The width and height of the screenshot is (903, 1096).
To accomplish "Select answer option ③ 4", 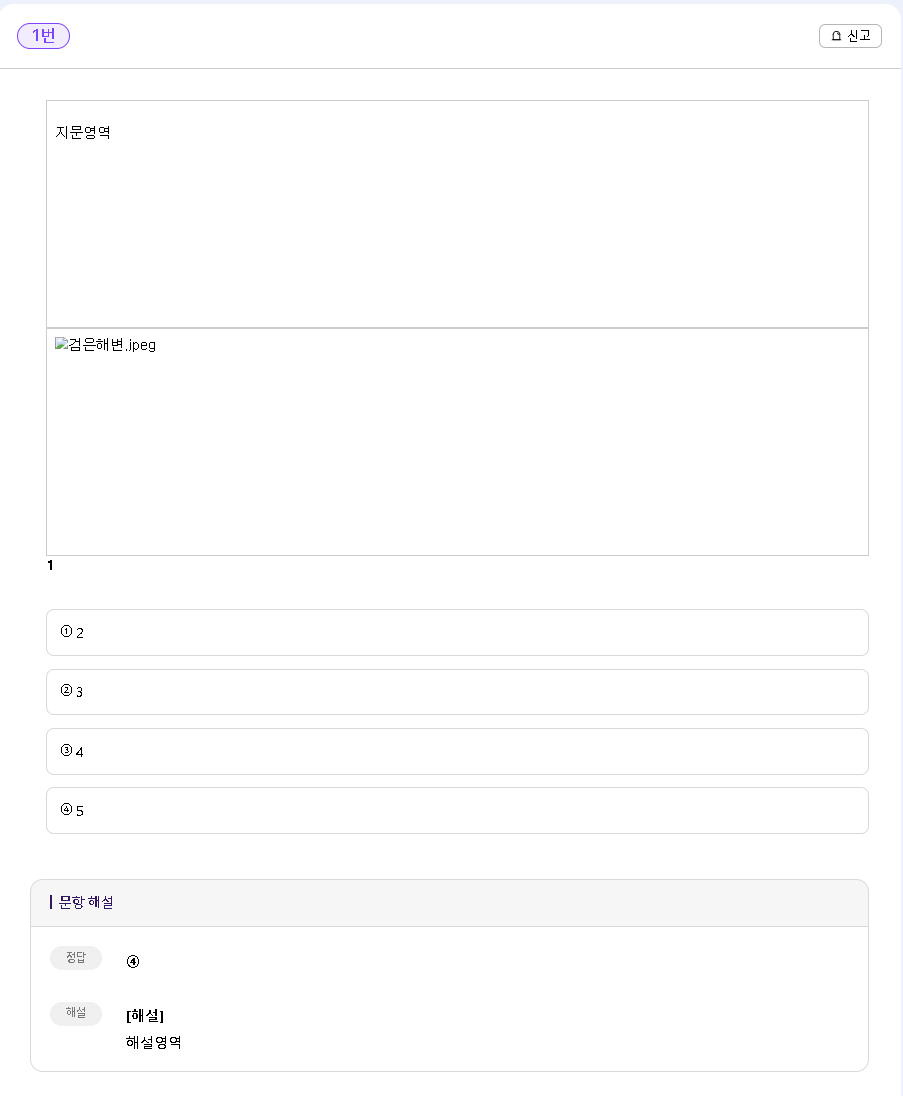I will [x=457, y=751].
